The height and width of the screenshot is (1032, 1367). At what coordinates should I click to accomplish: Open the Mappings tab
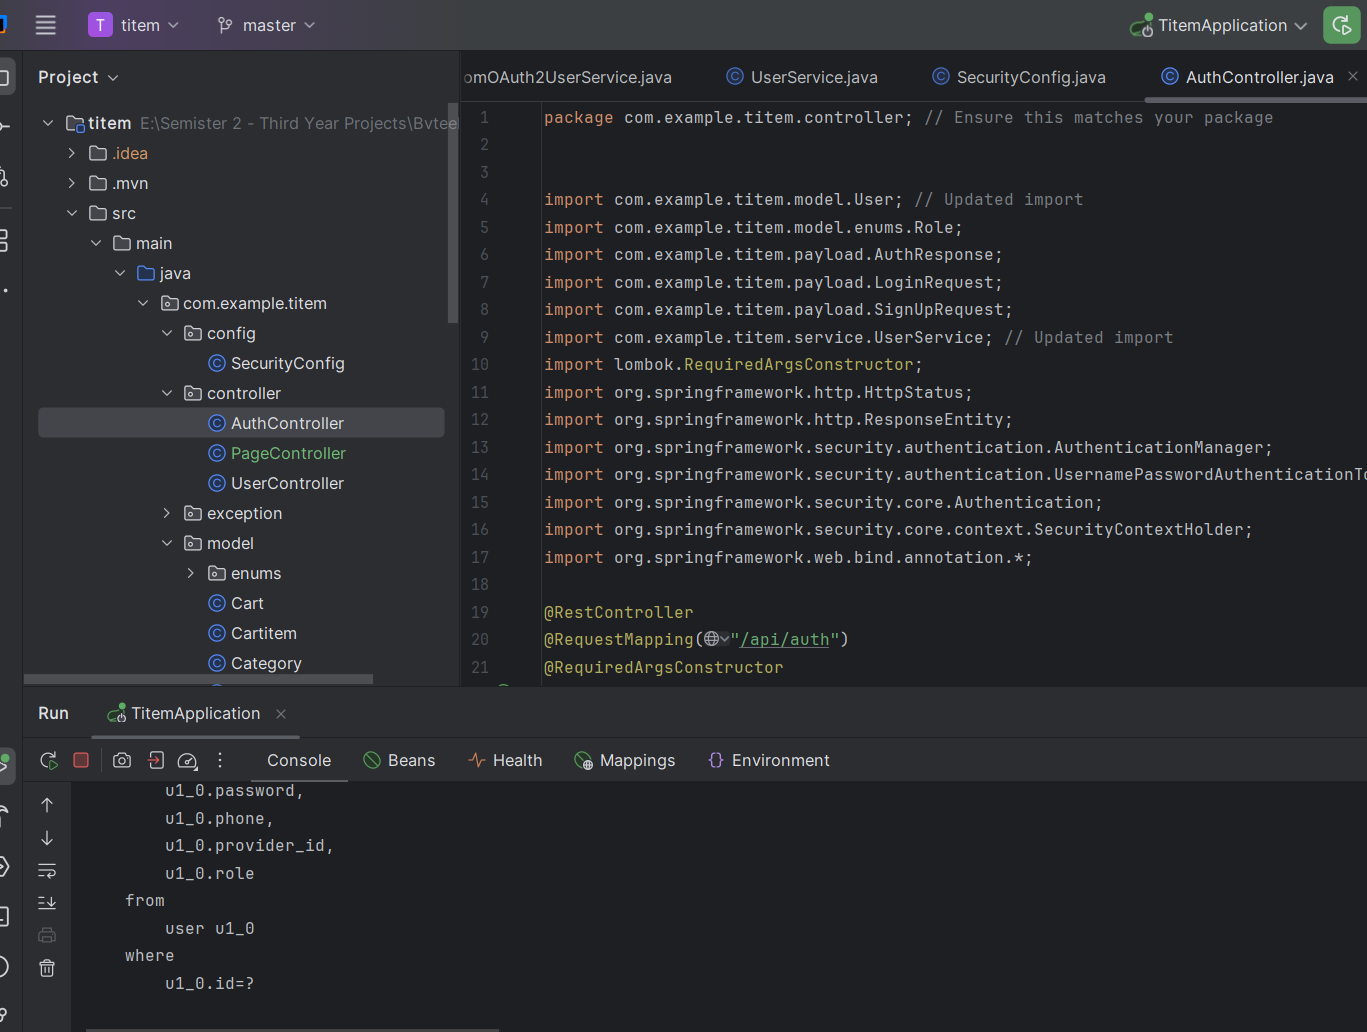pyautogui.click(x=625, y=761)
